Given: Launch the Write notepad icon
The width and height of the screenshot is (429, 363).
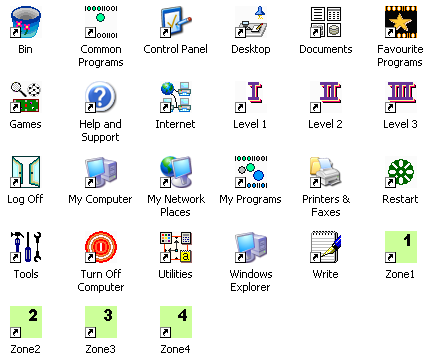Looking at the screenshot, I should point(326,247).
